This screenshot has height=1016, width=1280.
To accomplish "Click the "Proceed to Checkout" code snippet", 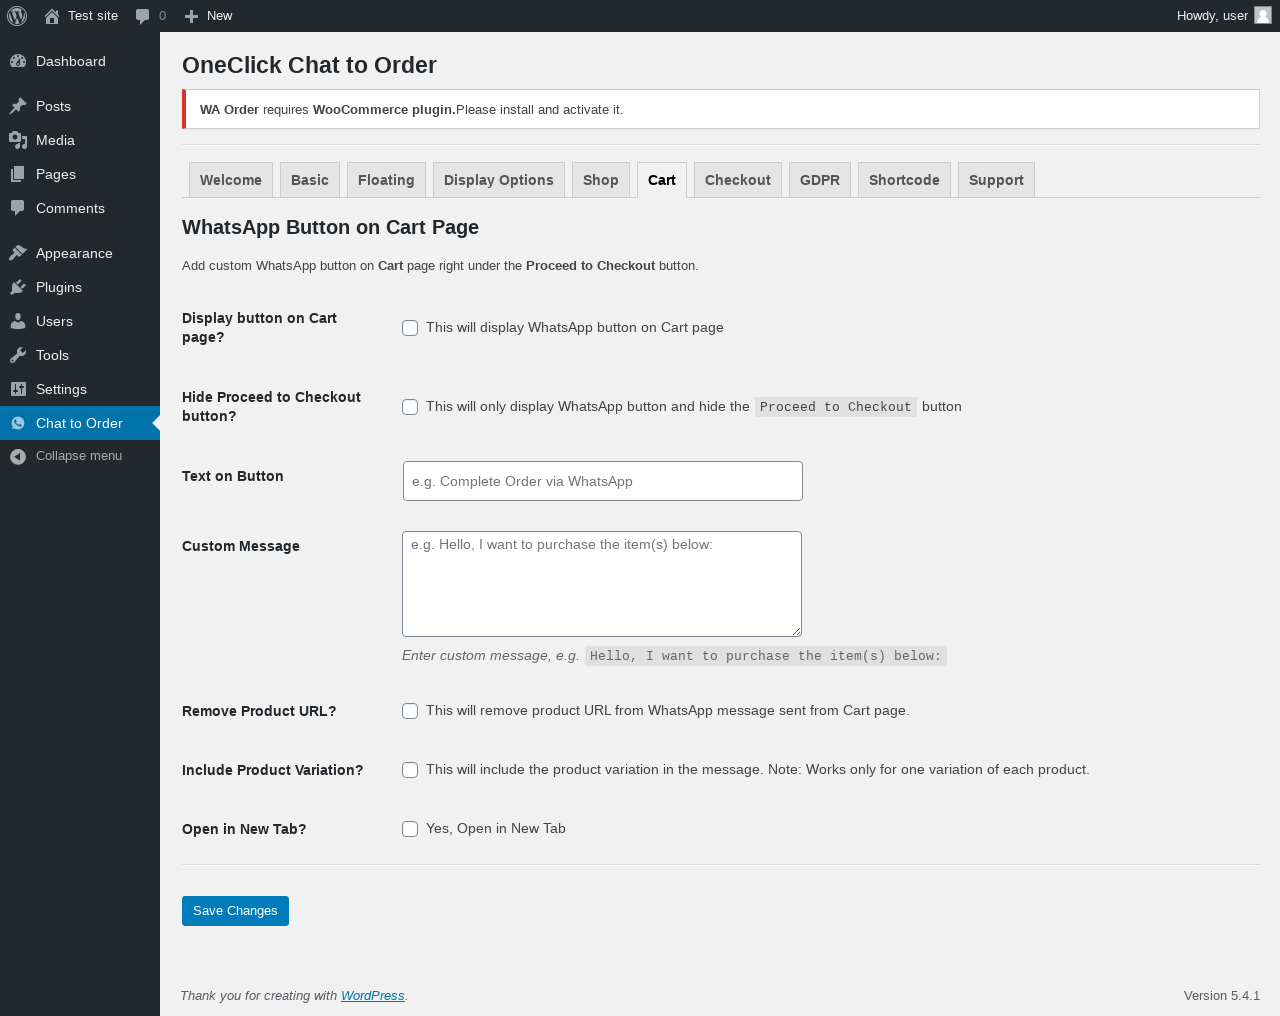I will coord(836,407).
